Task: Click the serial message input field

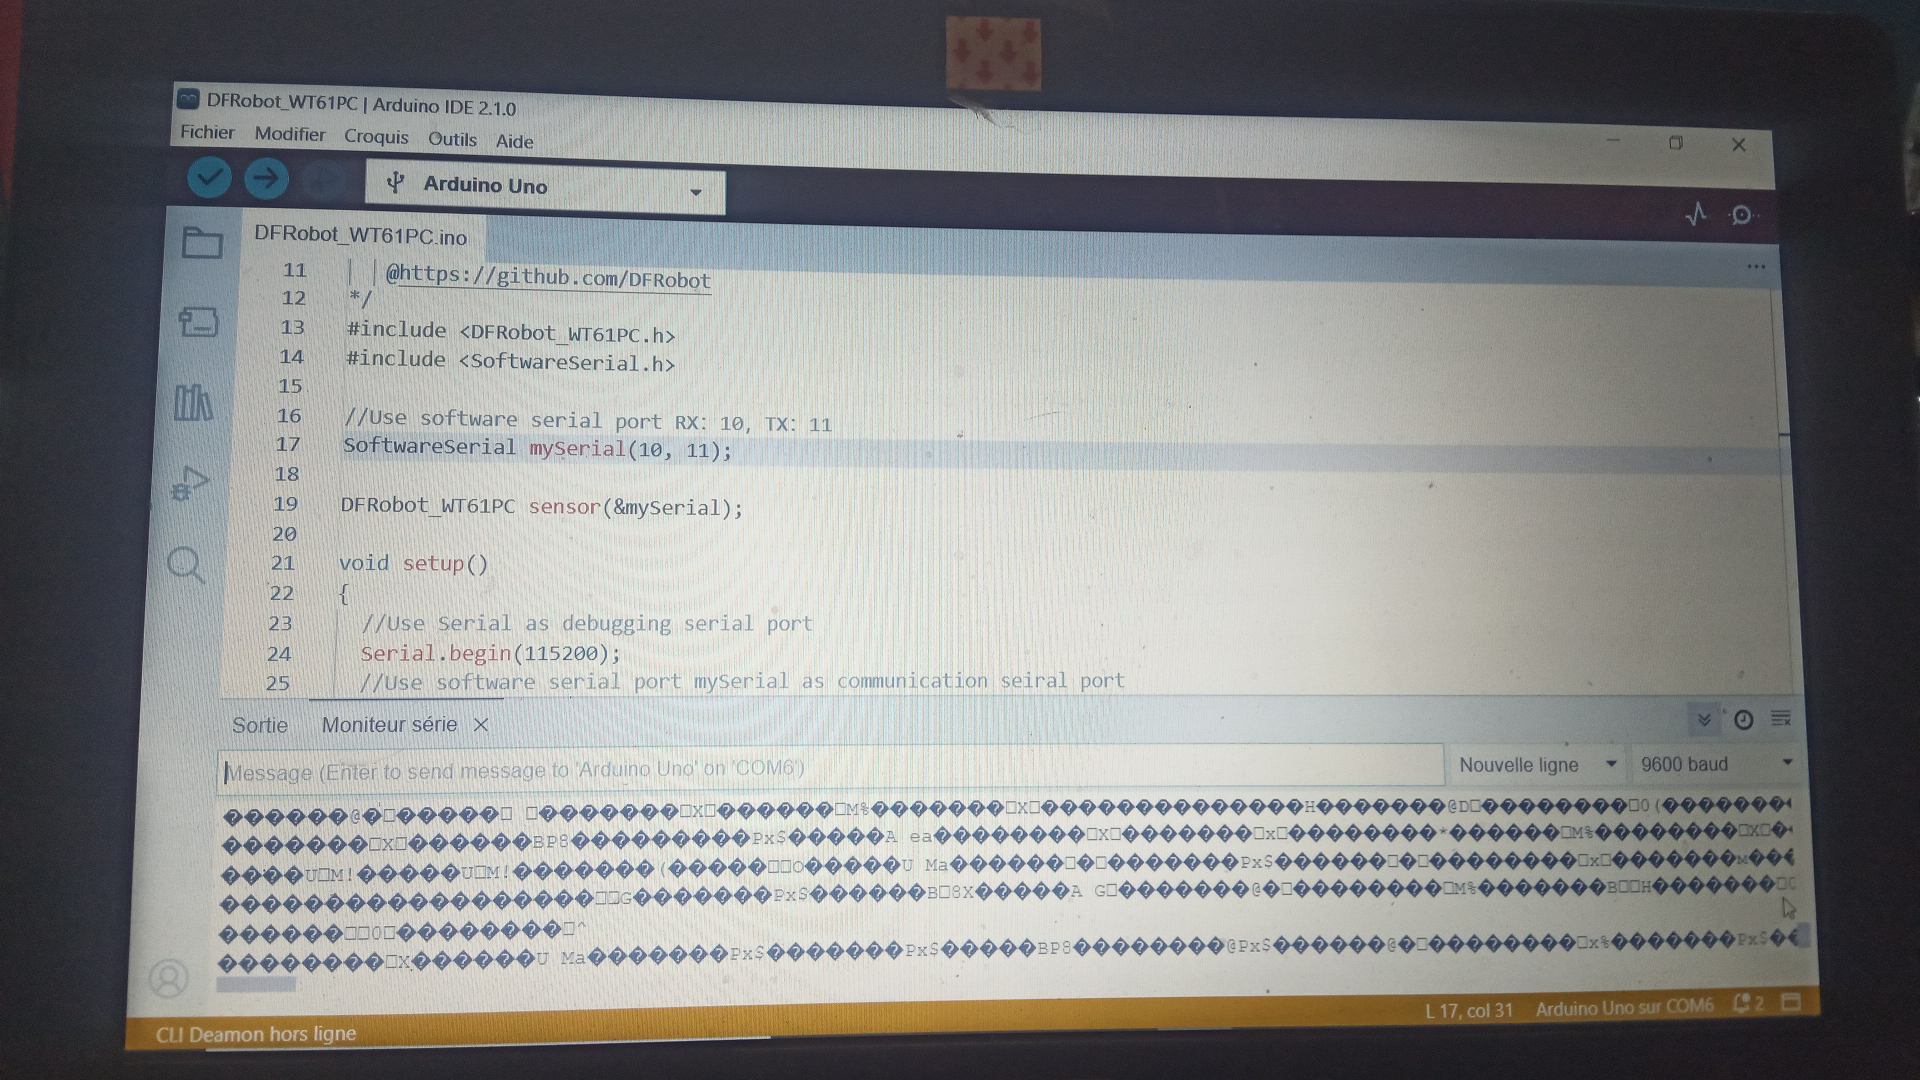Action: 830,770
